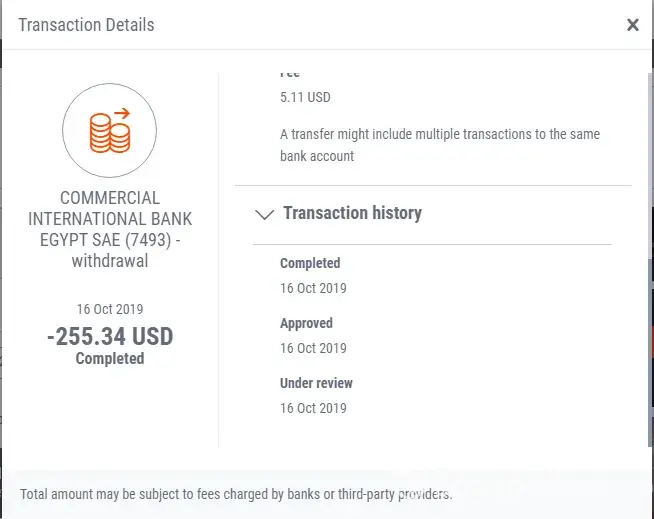
Task: Select the Under review history entry
Action: 316,384
